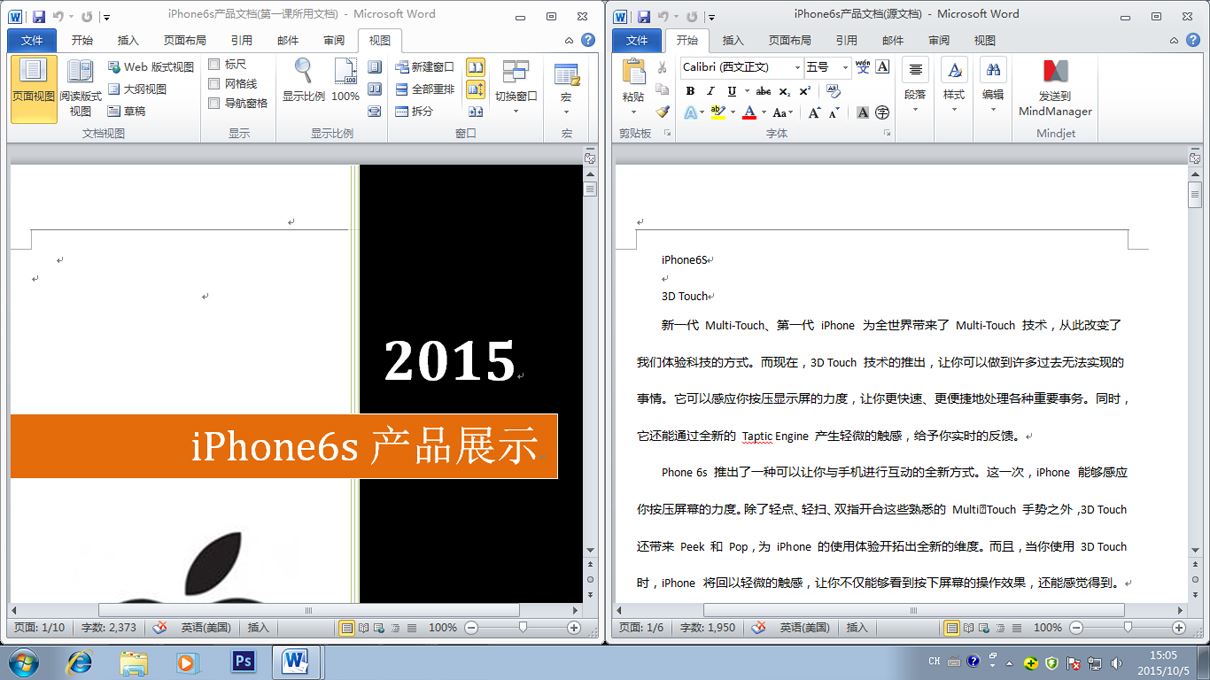The height and width of the screenshot is (680, 1210).
Task: Apply Subscript formatting
Action: [x=785, y=91]
